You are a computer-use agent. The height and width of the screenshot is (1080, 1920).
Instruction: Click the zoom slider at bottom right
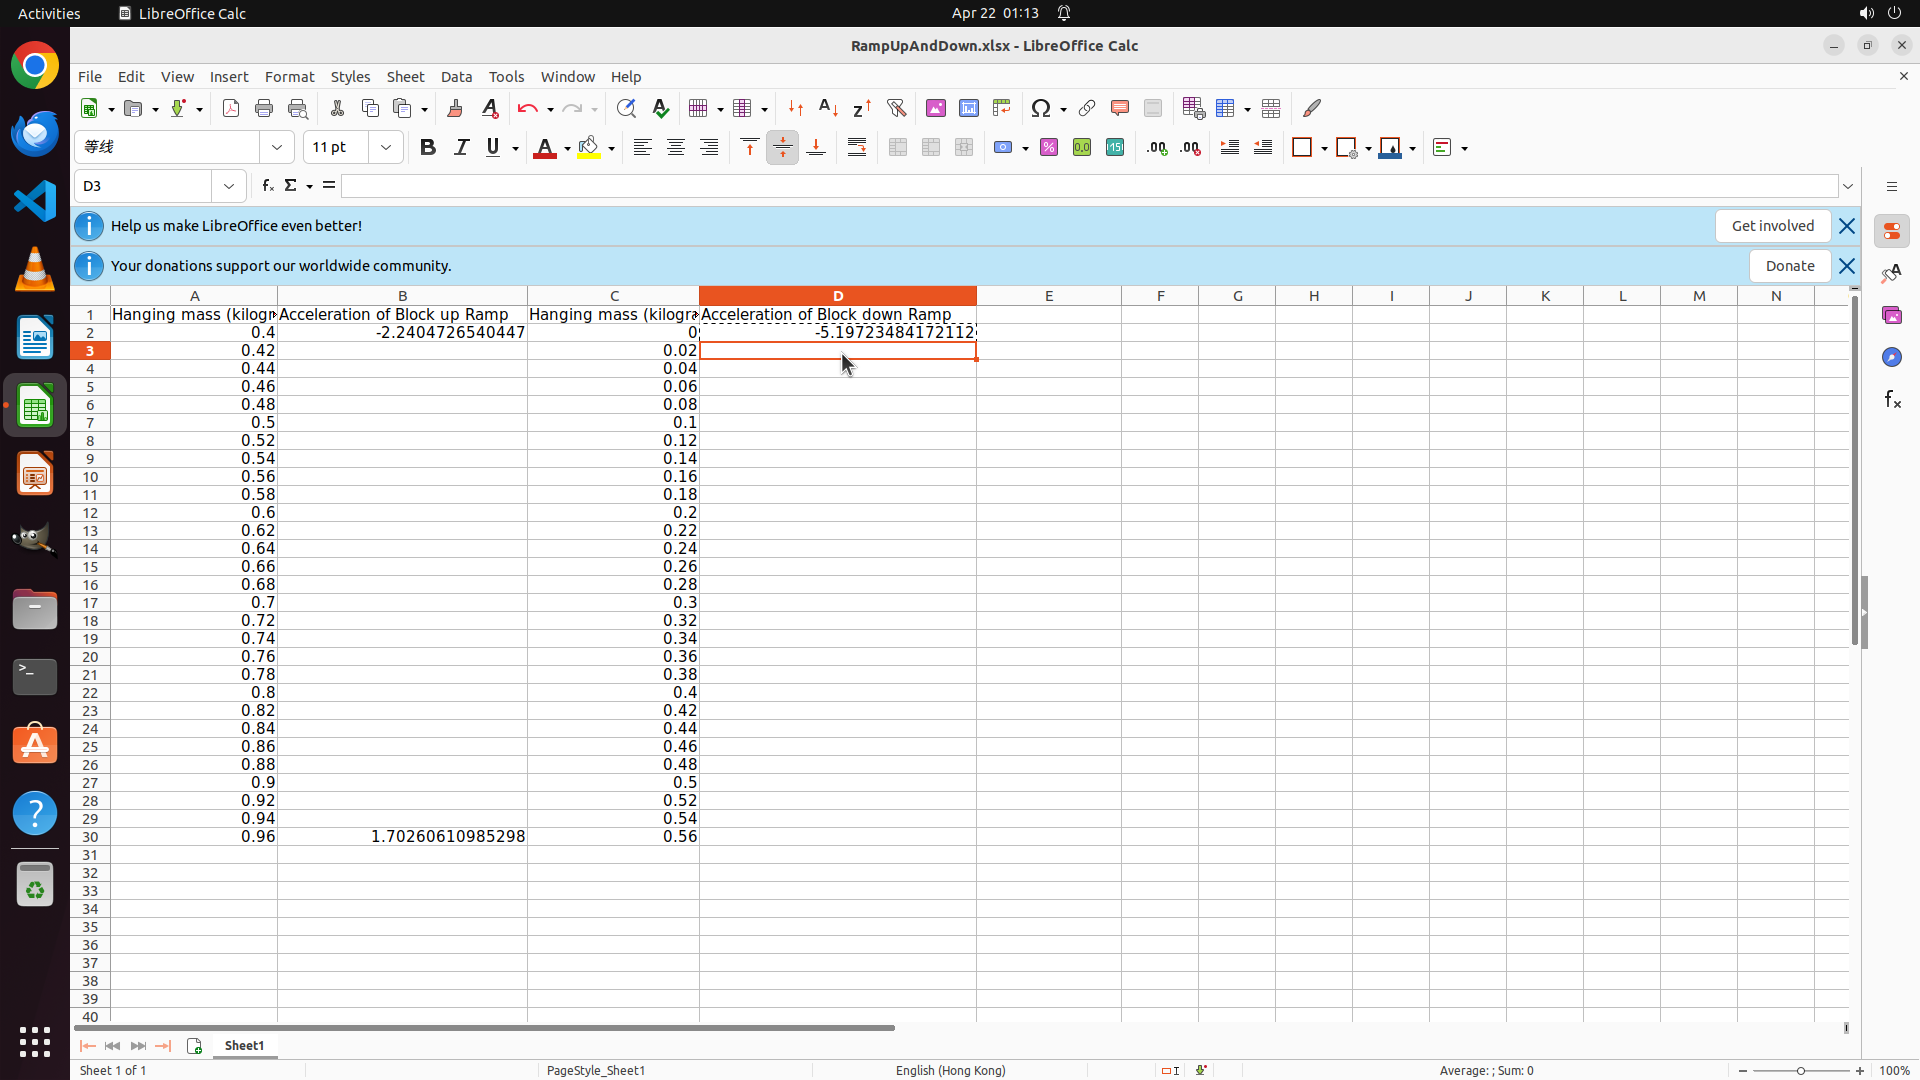pos(1800,1071)
